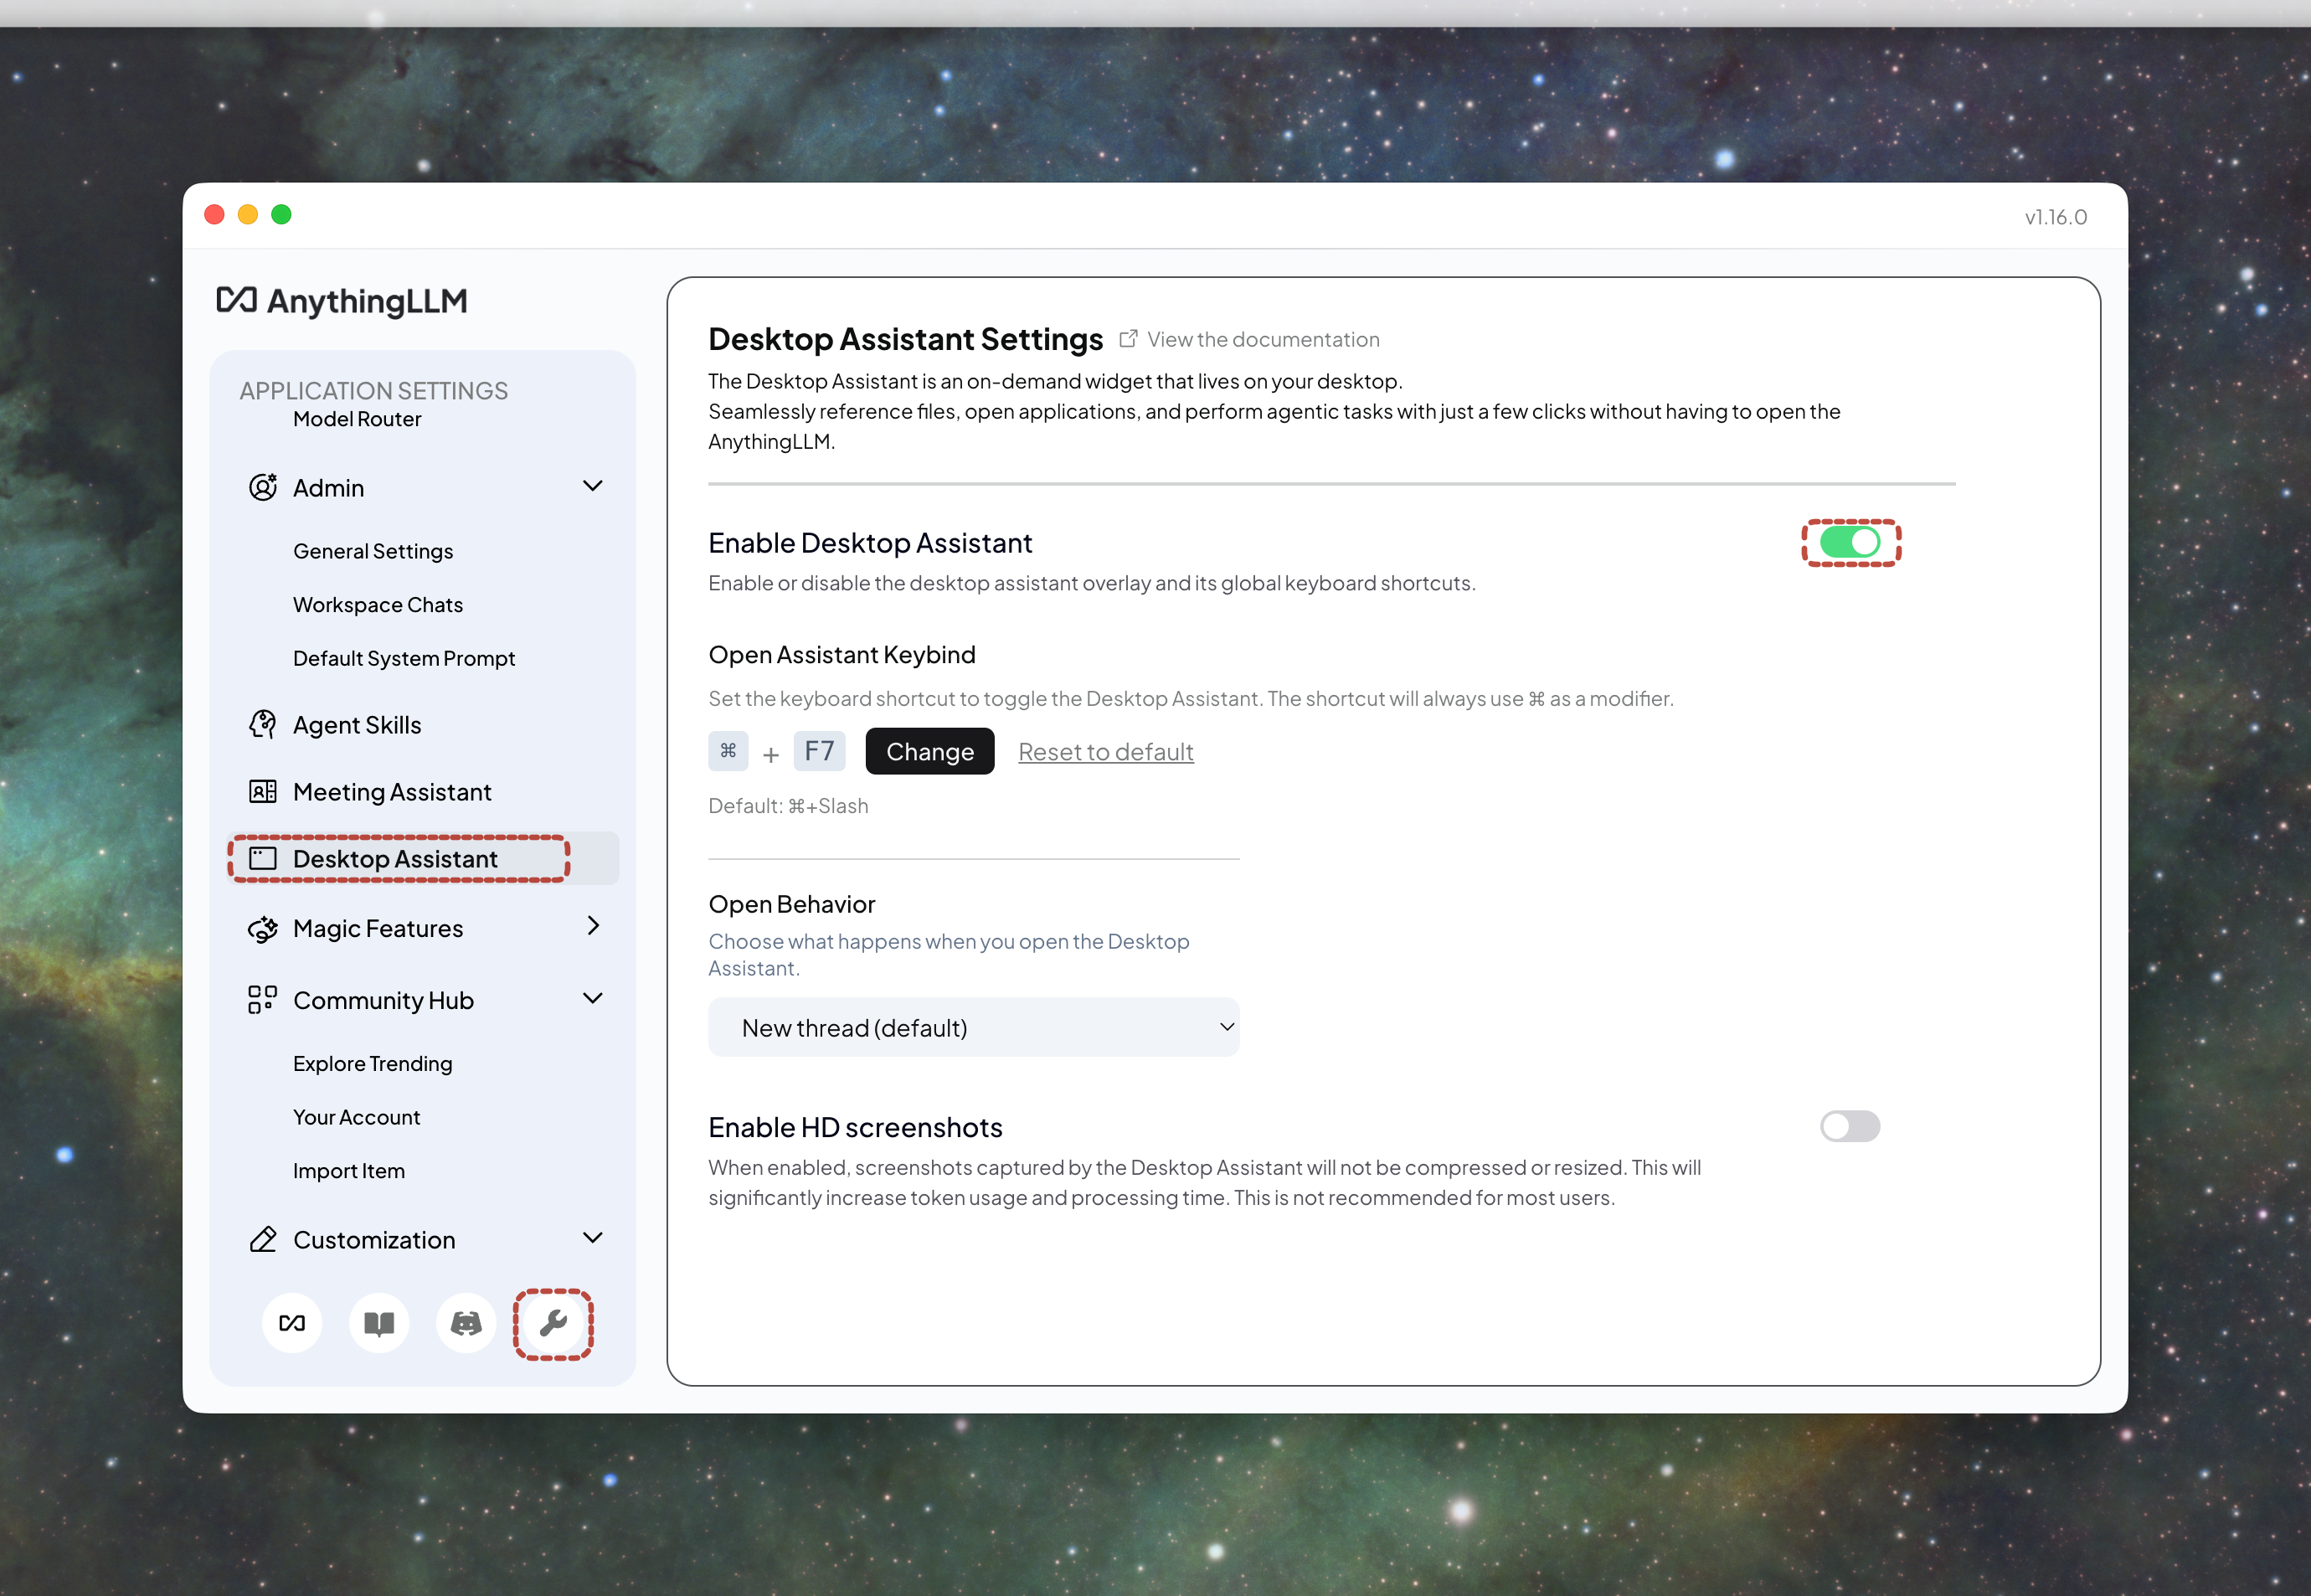Click the Change keybind button

[x=929, y=751]
